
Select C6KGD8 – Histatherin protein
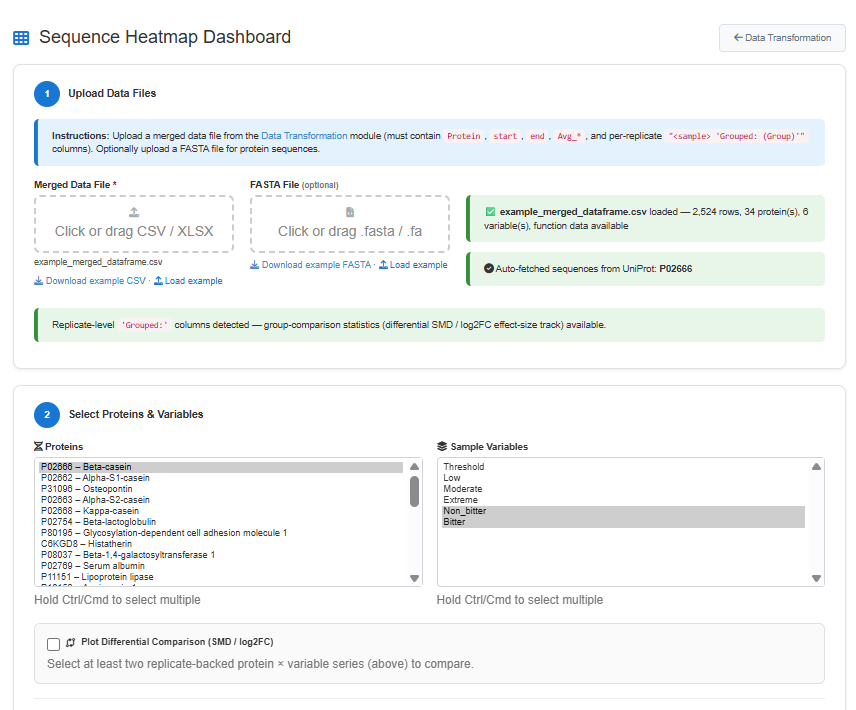point(221,544)
